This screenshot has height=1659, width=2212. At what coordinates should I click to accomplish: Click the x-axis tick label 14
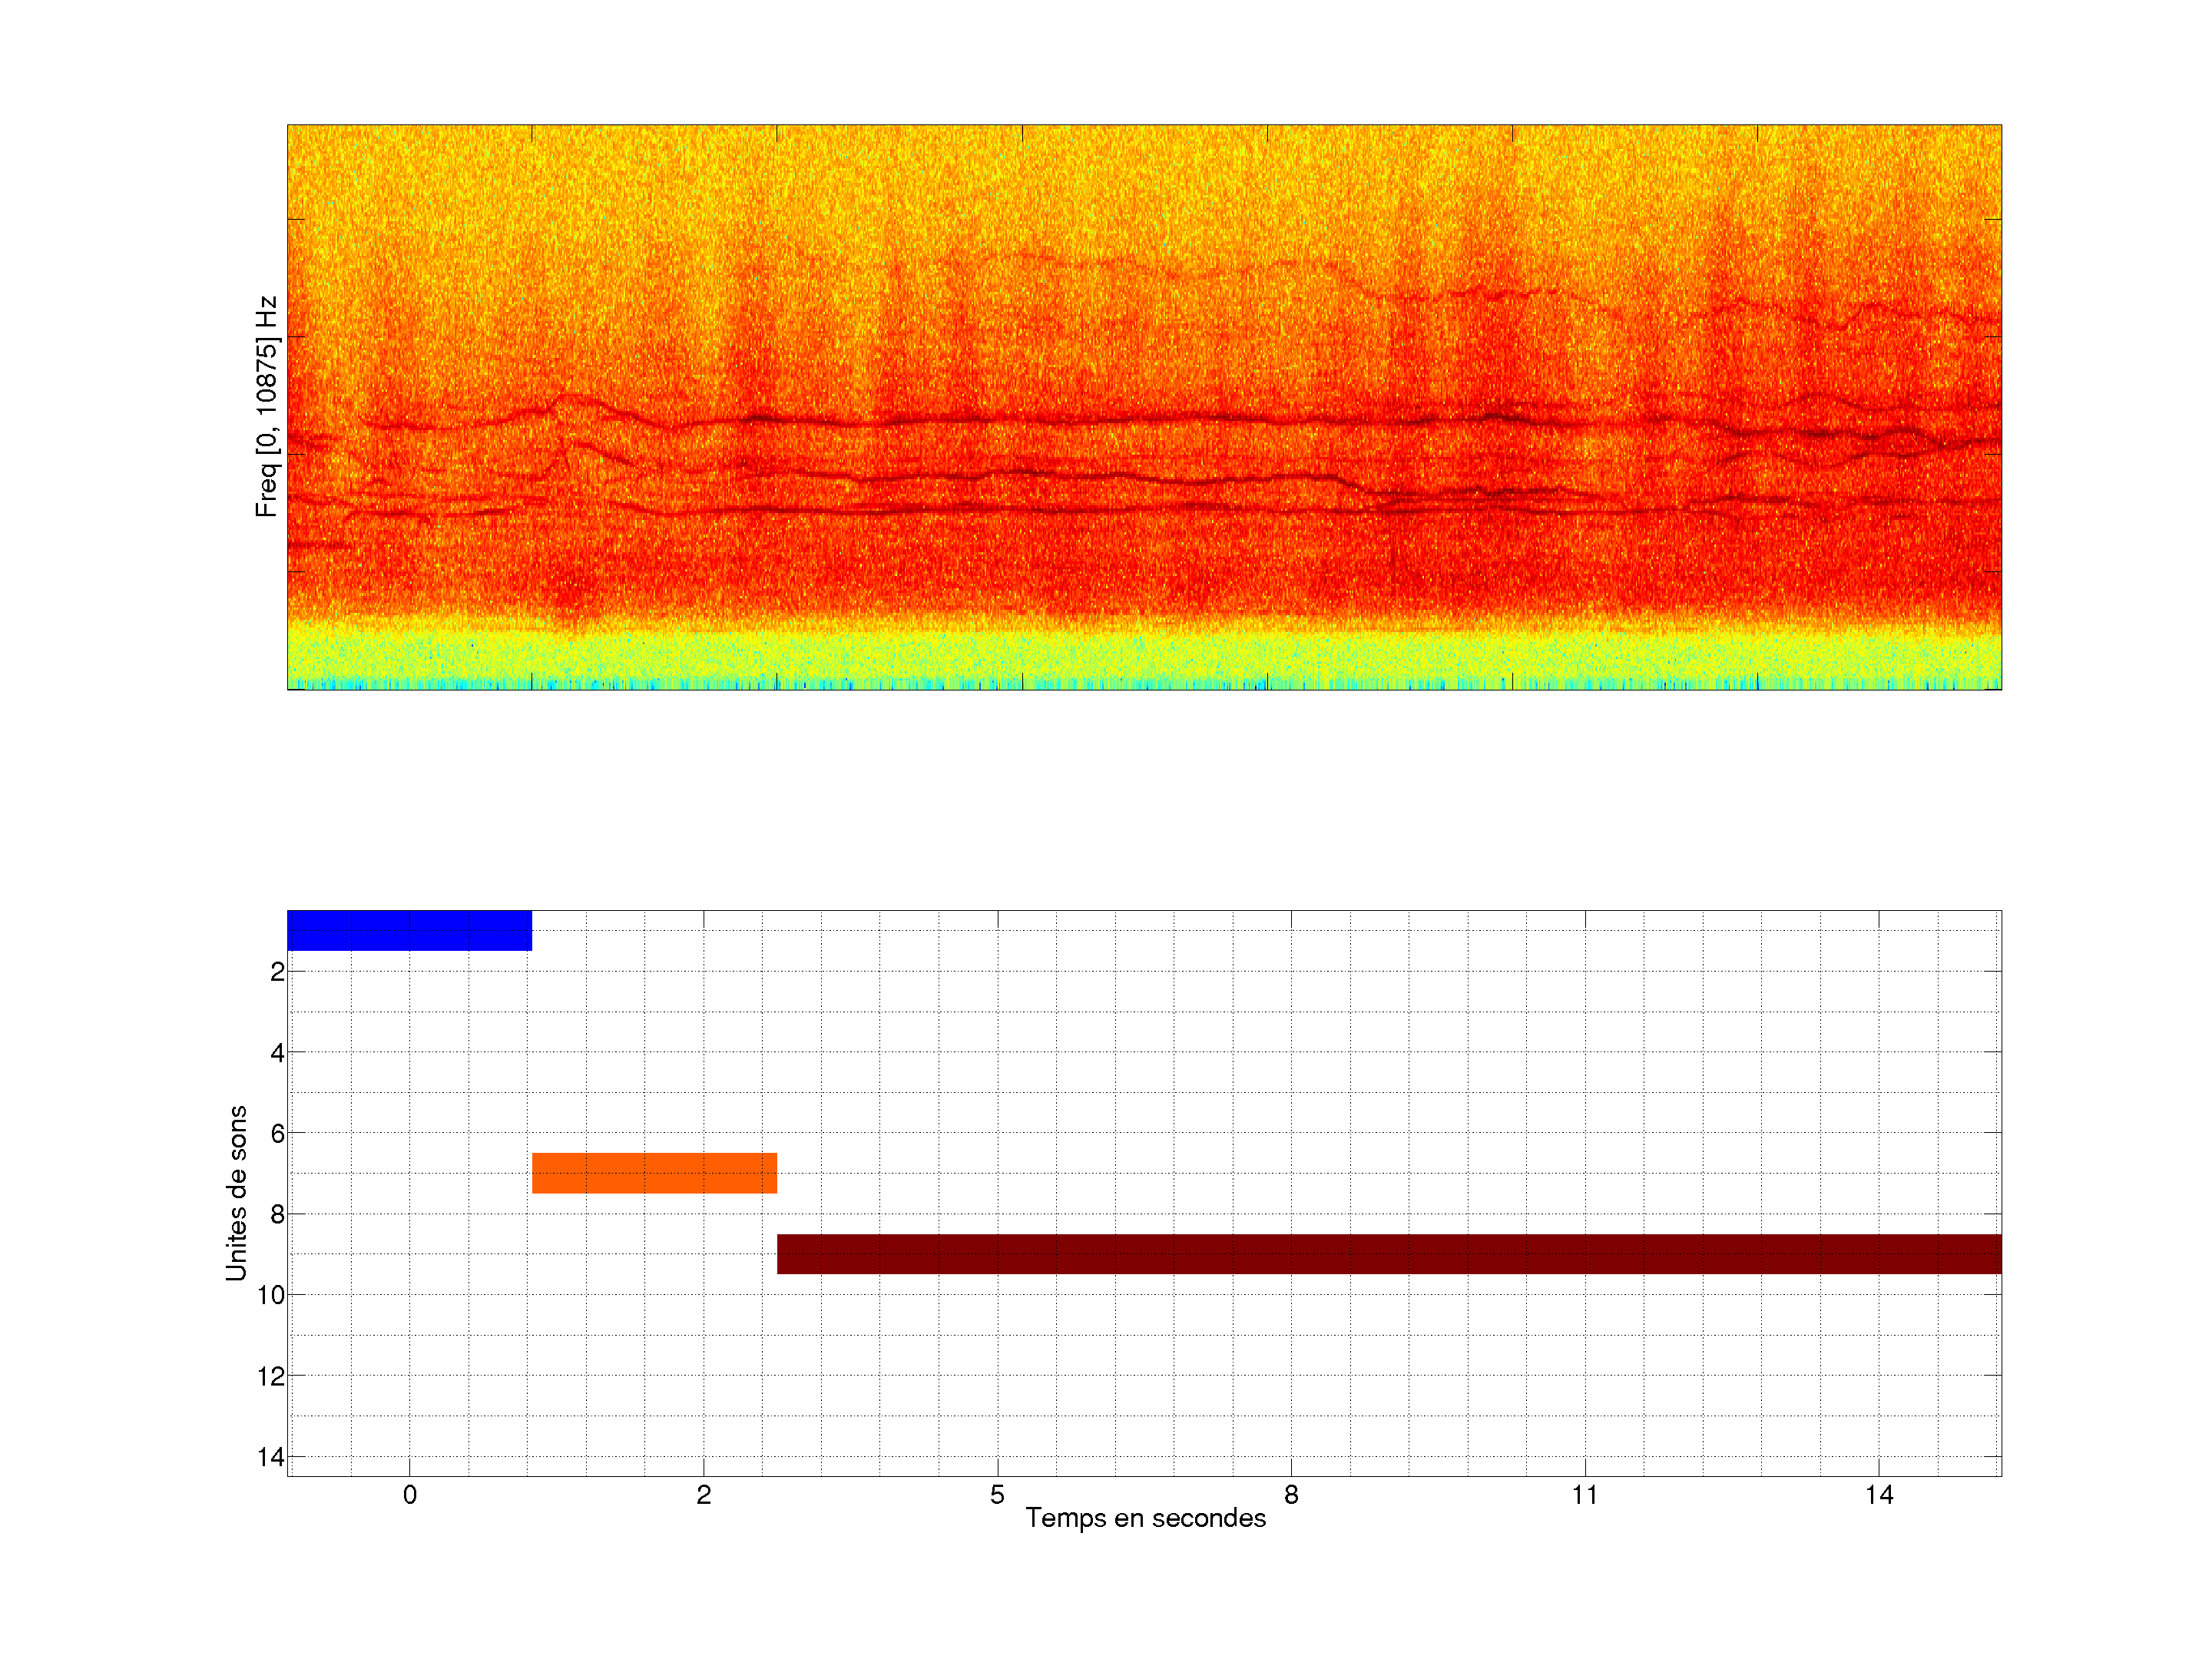tap(1879, 1495)
